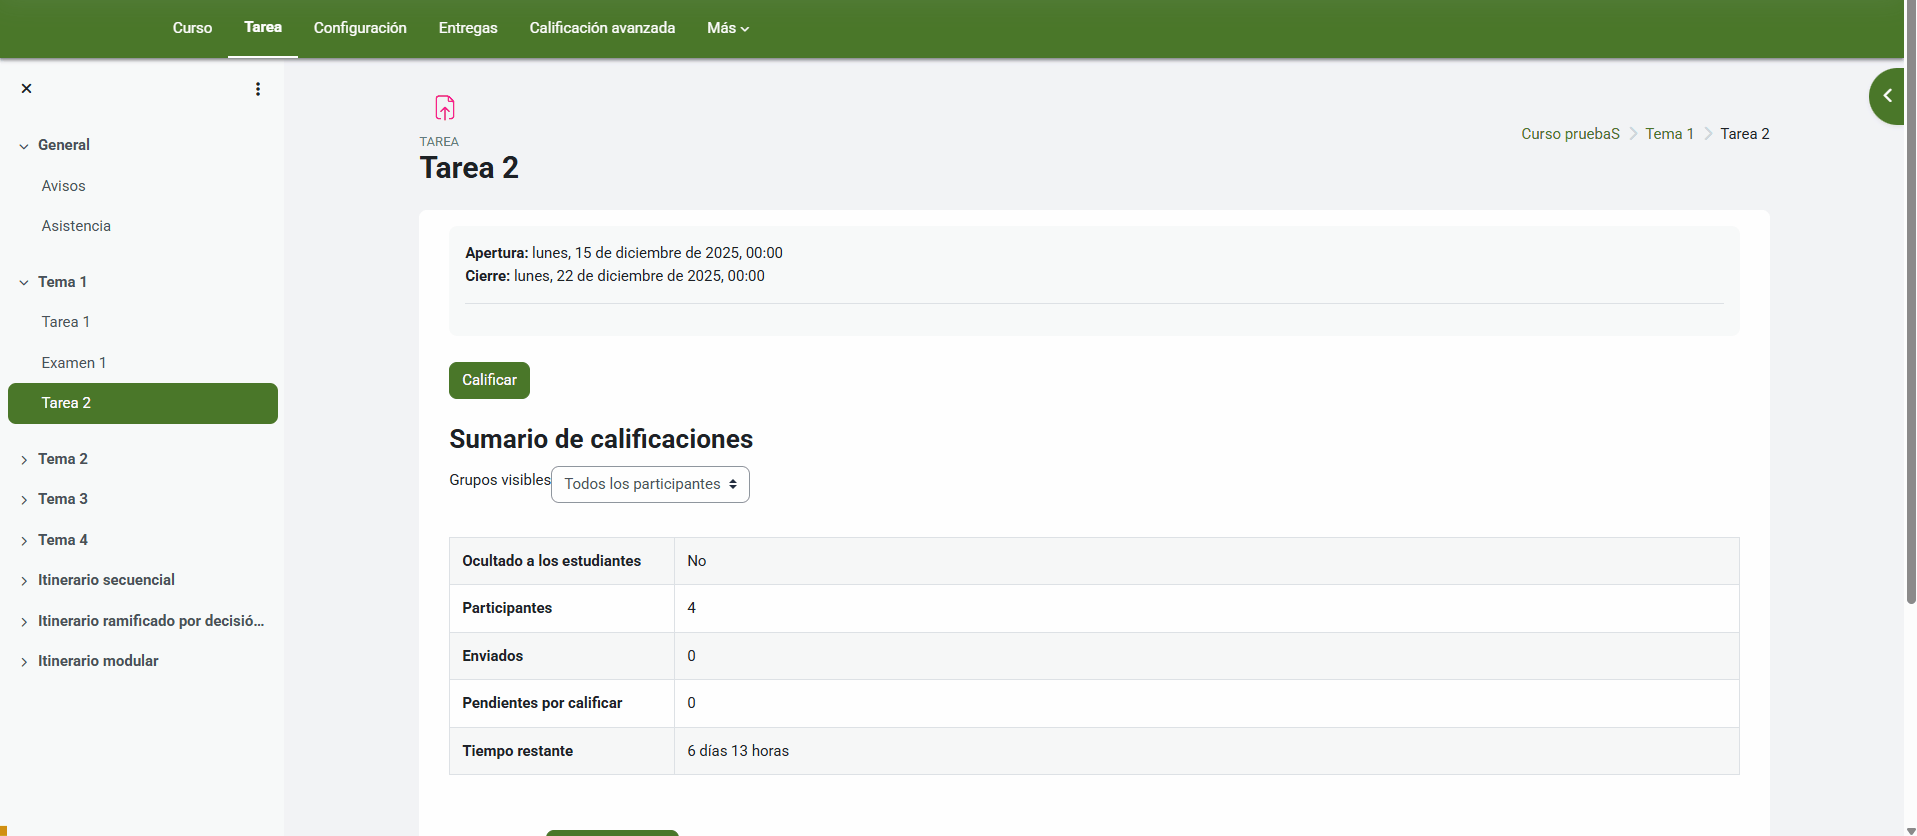
Task: Expand Itinerario ramificado por decisión section
Action: (24, 622)
